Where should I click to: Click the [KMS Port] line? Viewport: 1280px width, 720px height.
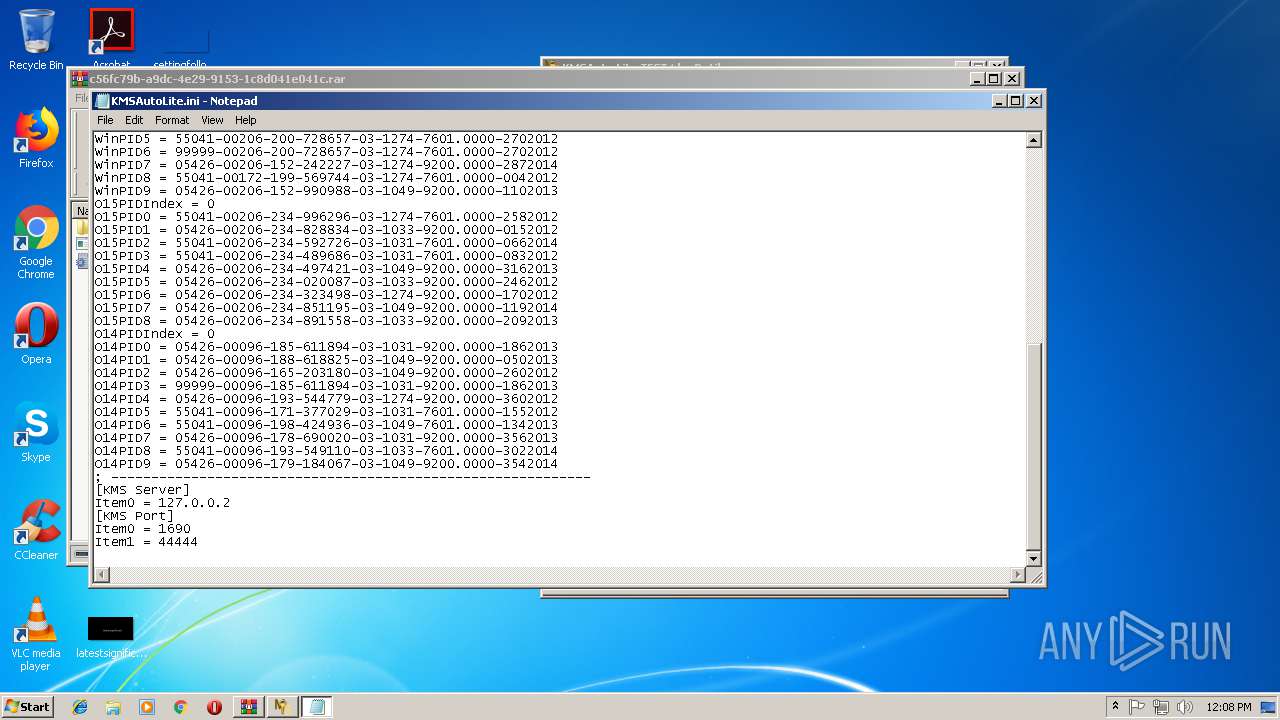[x=135, y=516]
